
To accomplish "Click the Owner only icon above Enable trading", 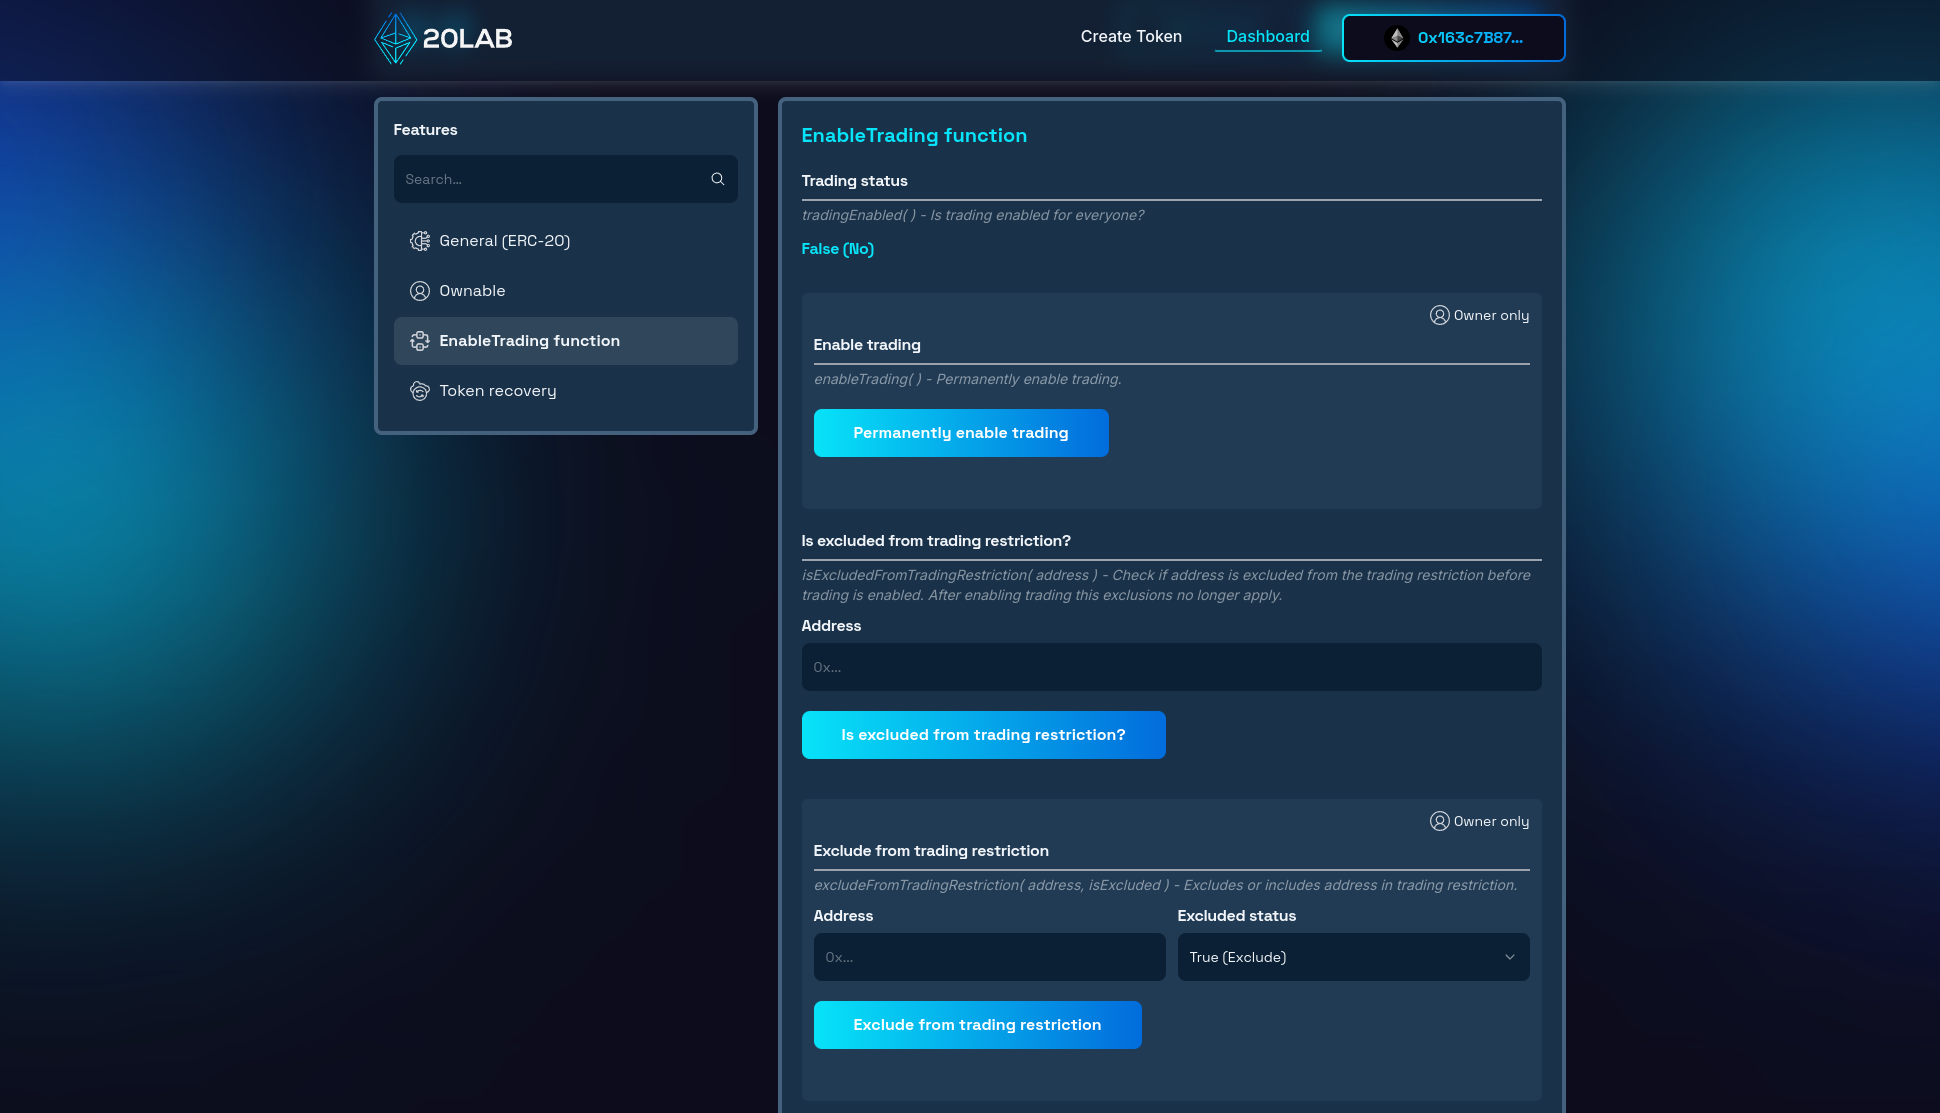I will coord(1439,315).
